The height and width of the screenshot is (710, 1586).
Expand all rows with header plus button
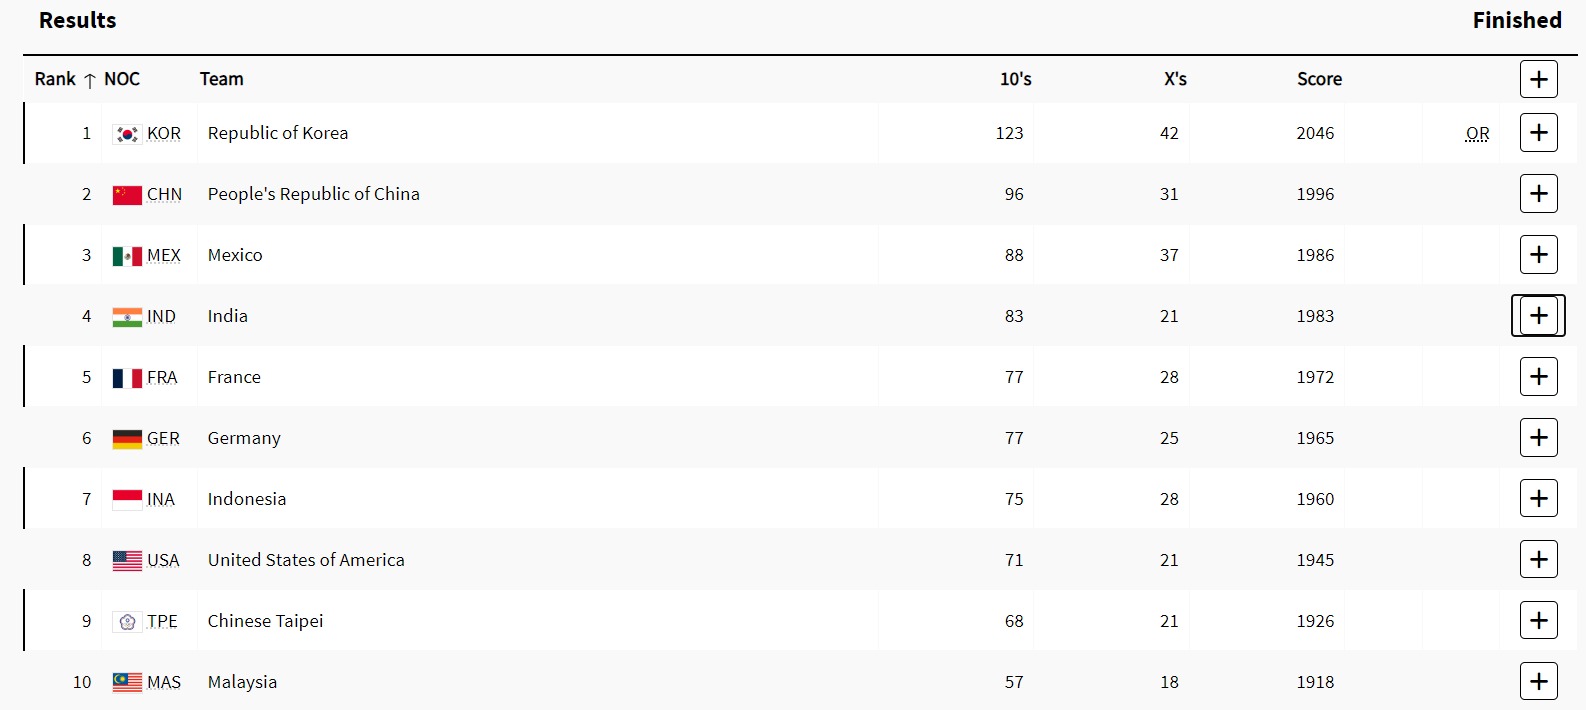point(1538,79)
